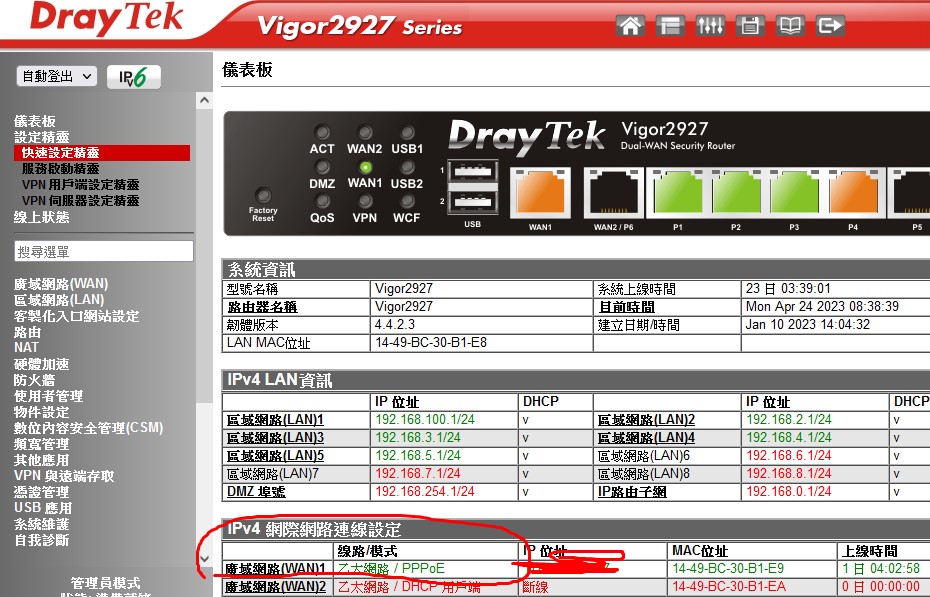Click the logout arrow icon
Image resolution: width=930 pixels, height=597 pixels.
coord(830,25)
